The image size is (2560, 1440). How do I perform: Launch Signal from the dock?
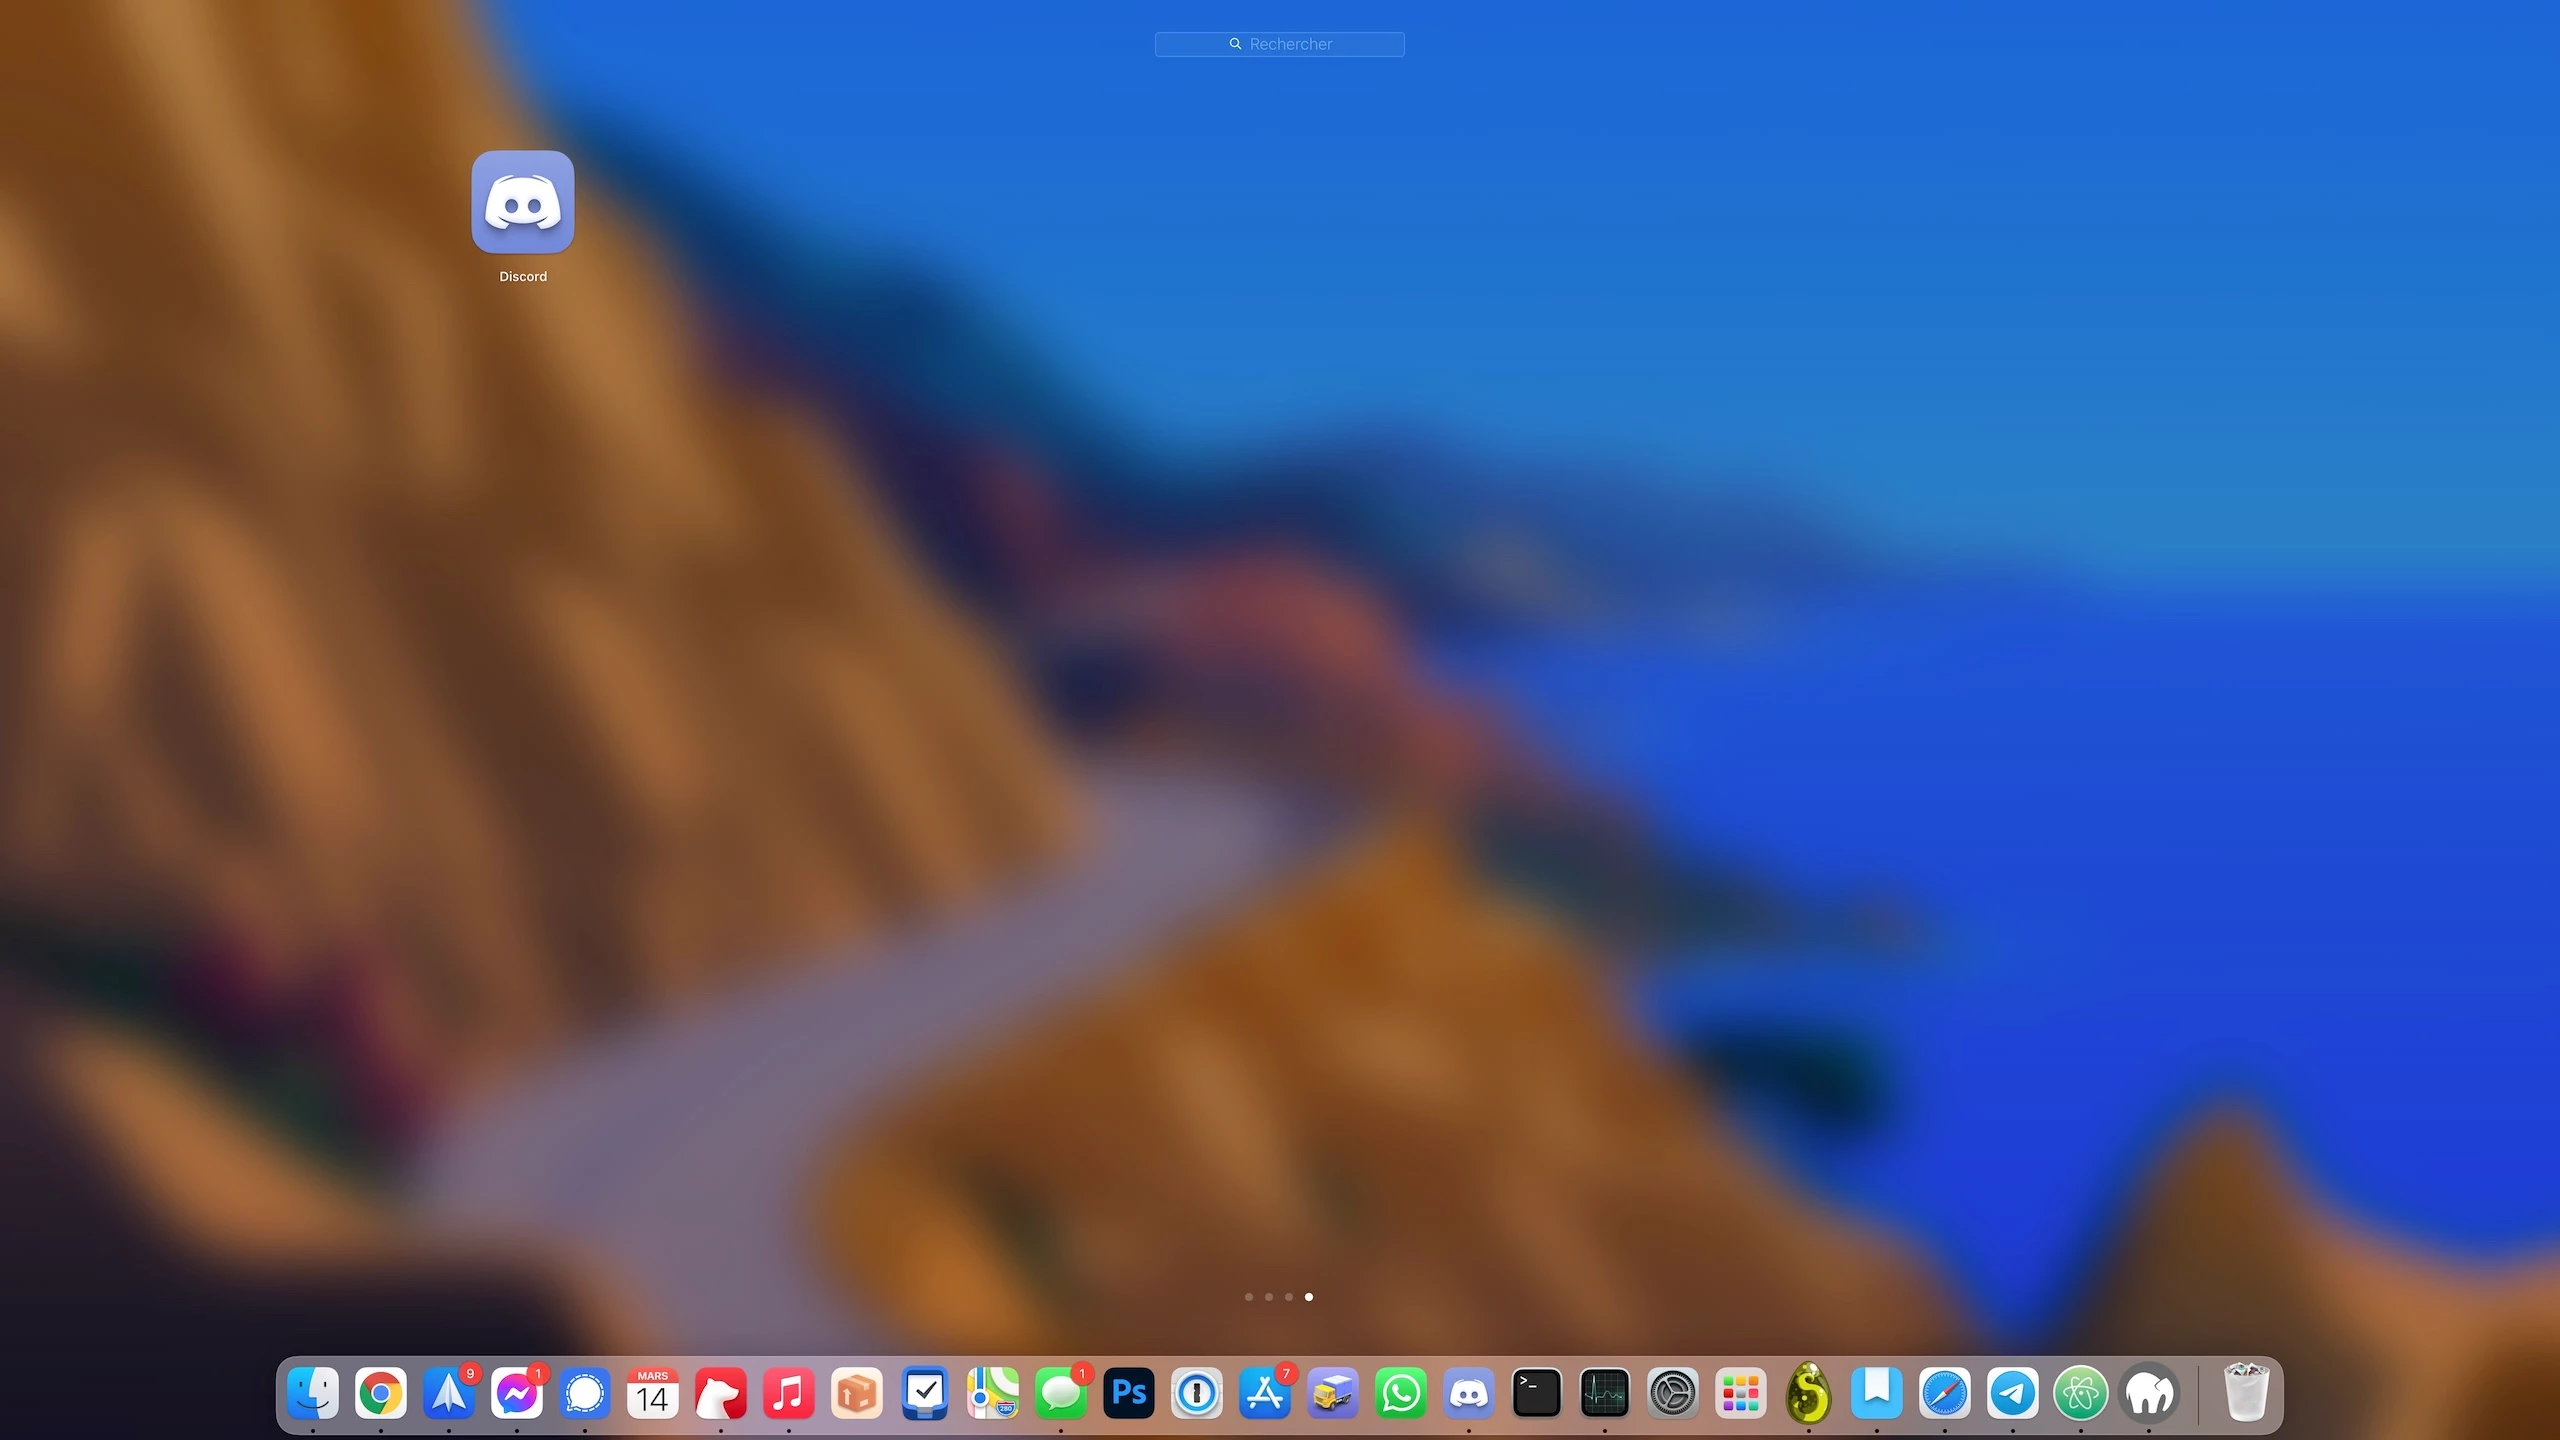coord(585,1393)
